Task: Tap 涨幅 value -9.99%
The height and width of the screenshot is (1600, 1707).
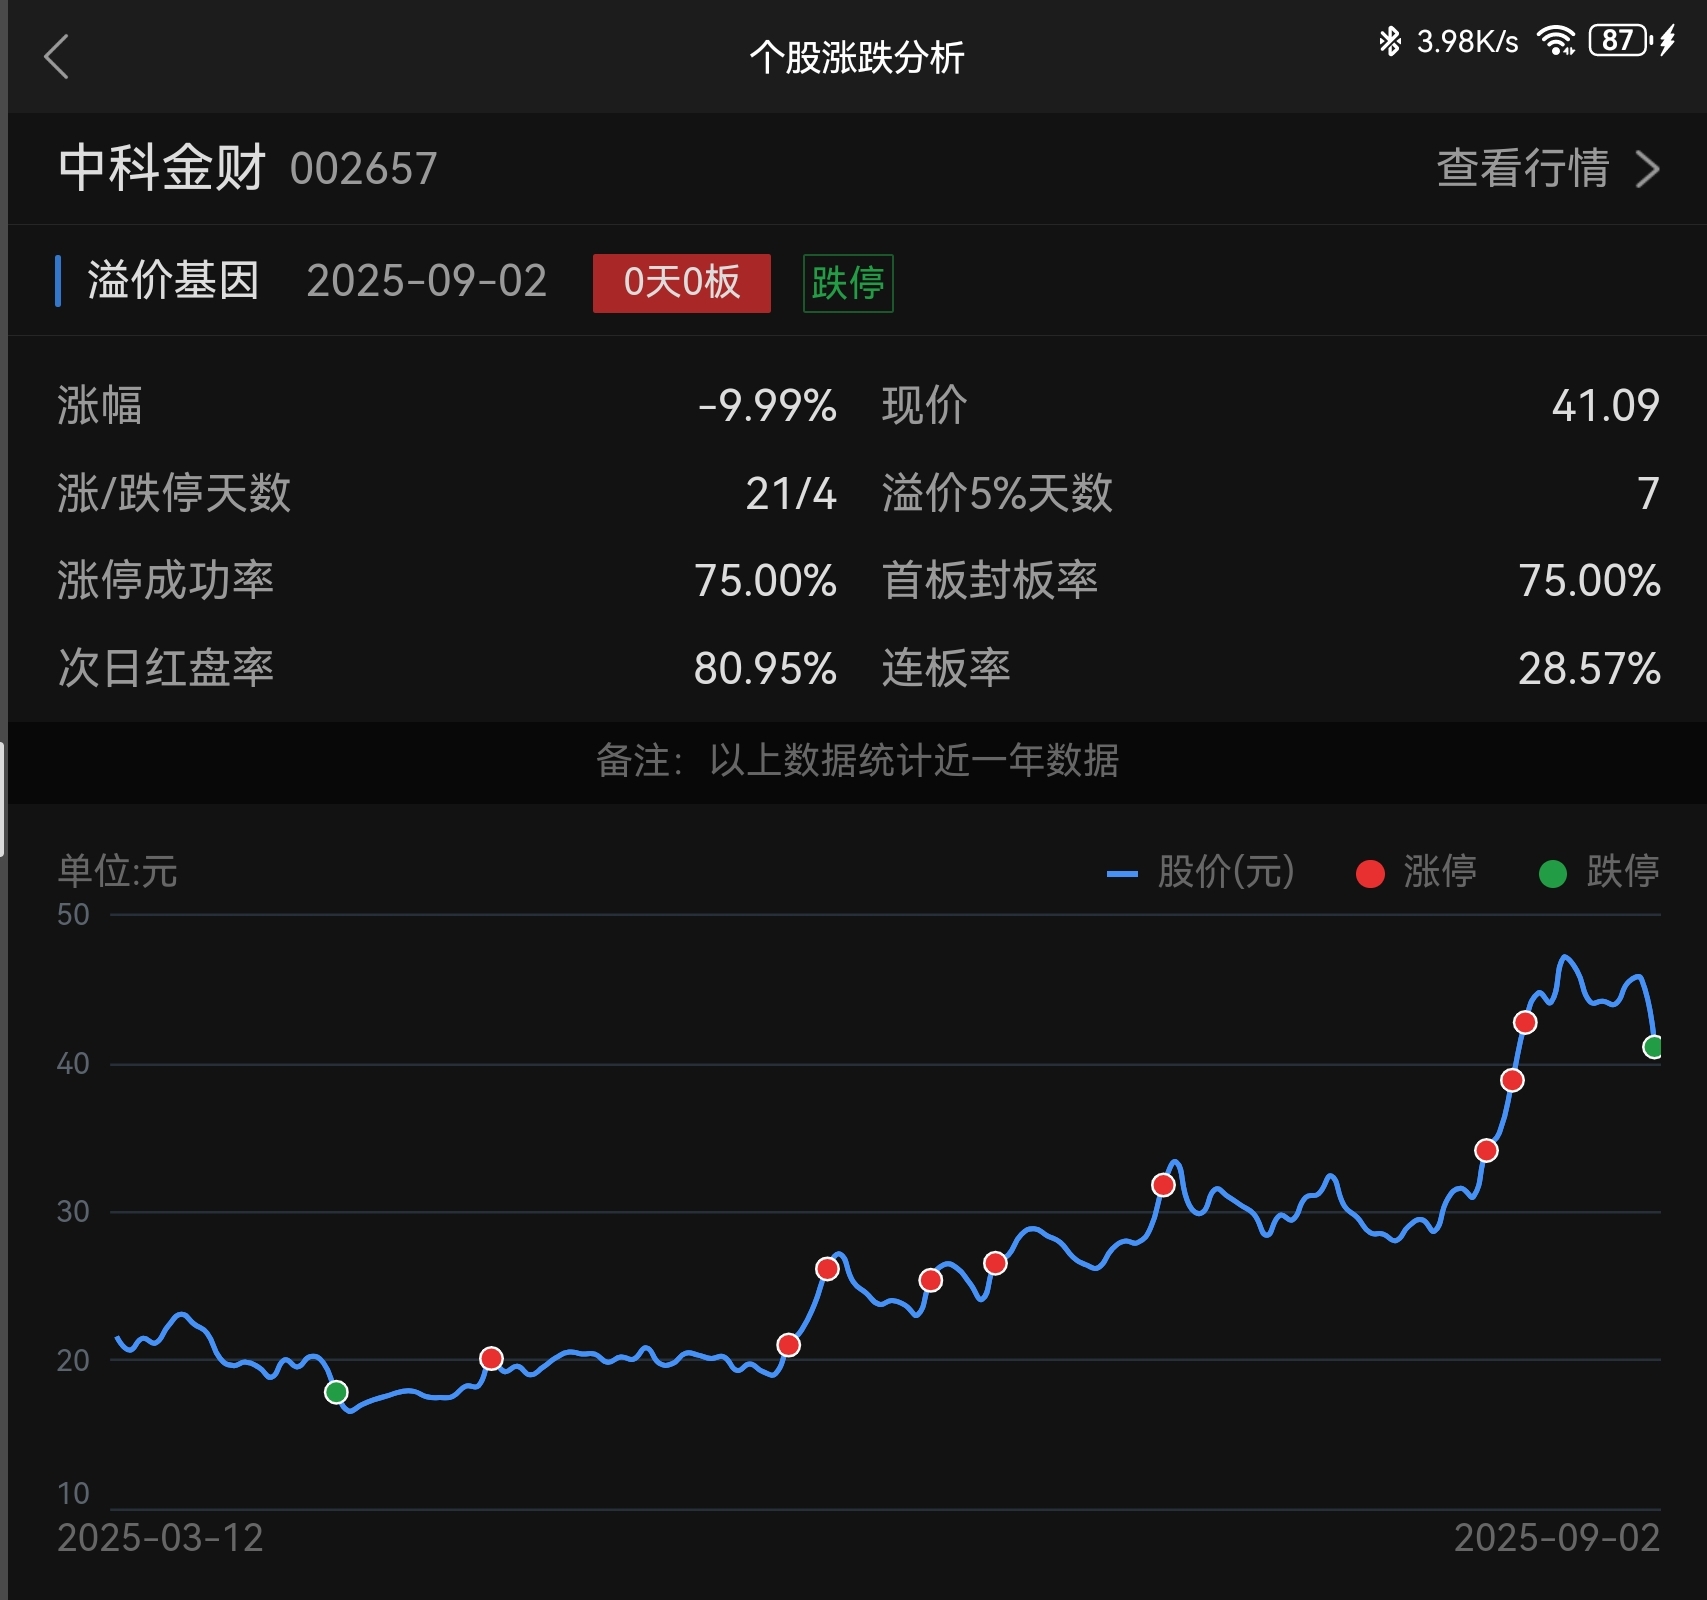Action: click(x=767, y=406)
